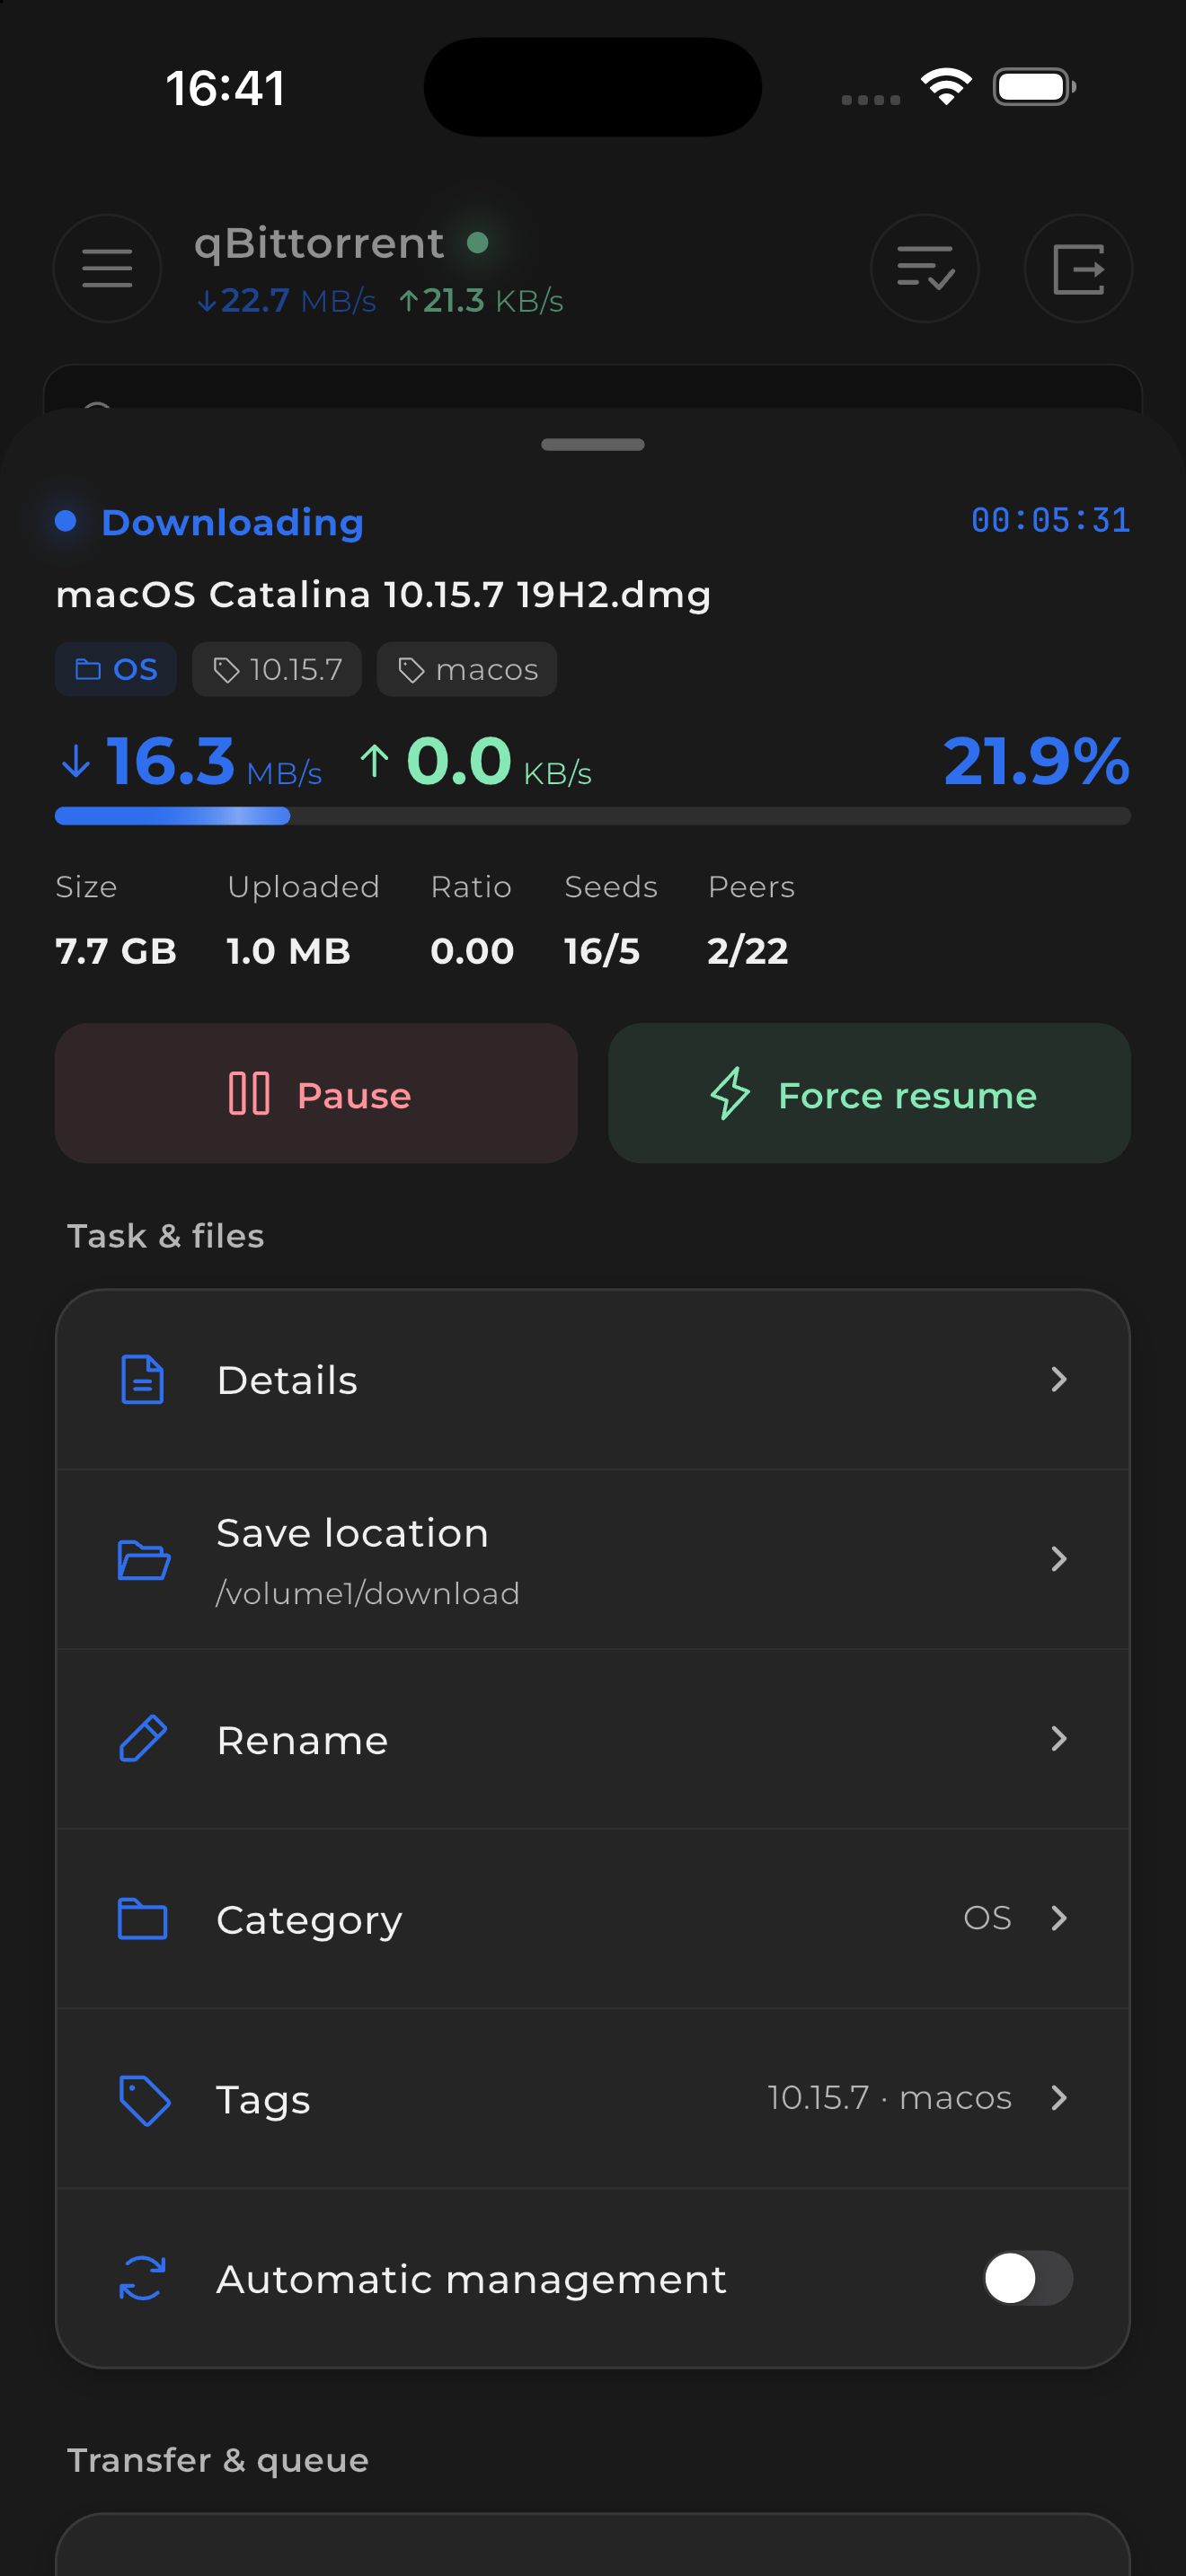The width and height of the screenshot is (1186, 2576).
Task: Click the 1.0 MB uploaded value
Action: pos(288,951)
